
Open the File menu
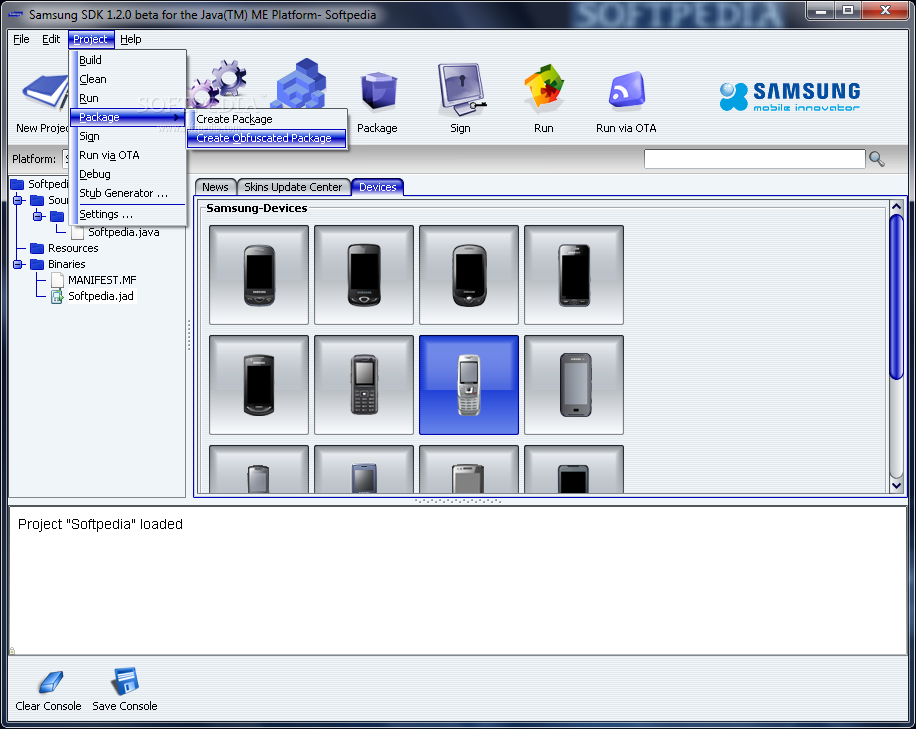tap(21, 39)
